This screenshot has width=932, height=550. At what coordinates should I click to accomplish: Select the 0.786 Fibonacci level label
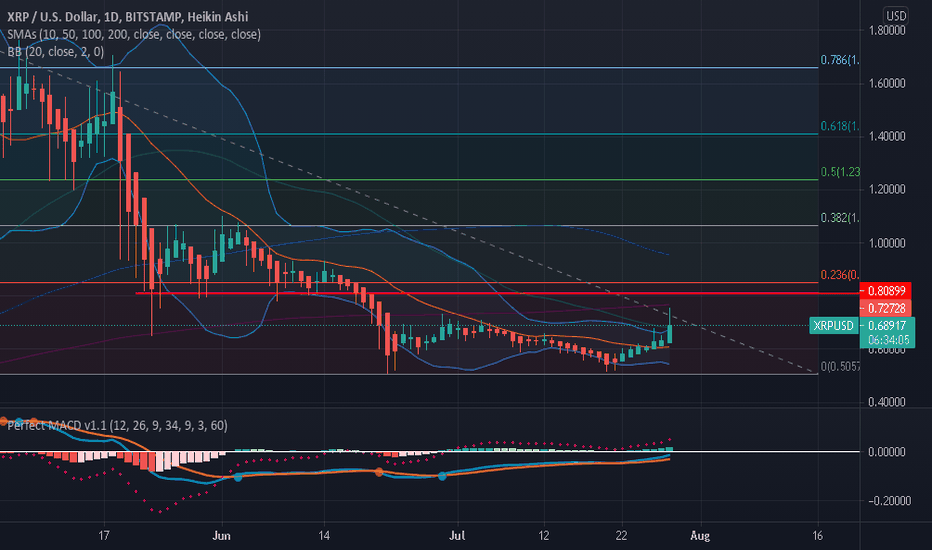click(840, 60)
